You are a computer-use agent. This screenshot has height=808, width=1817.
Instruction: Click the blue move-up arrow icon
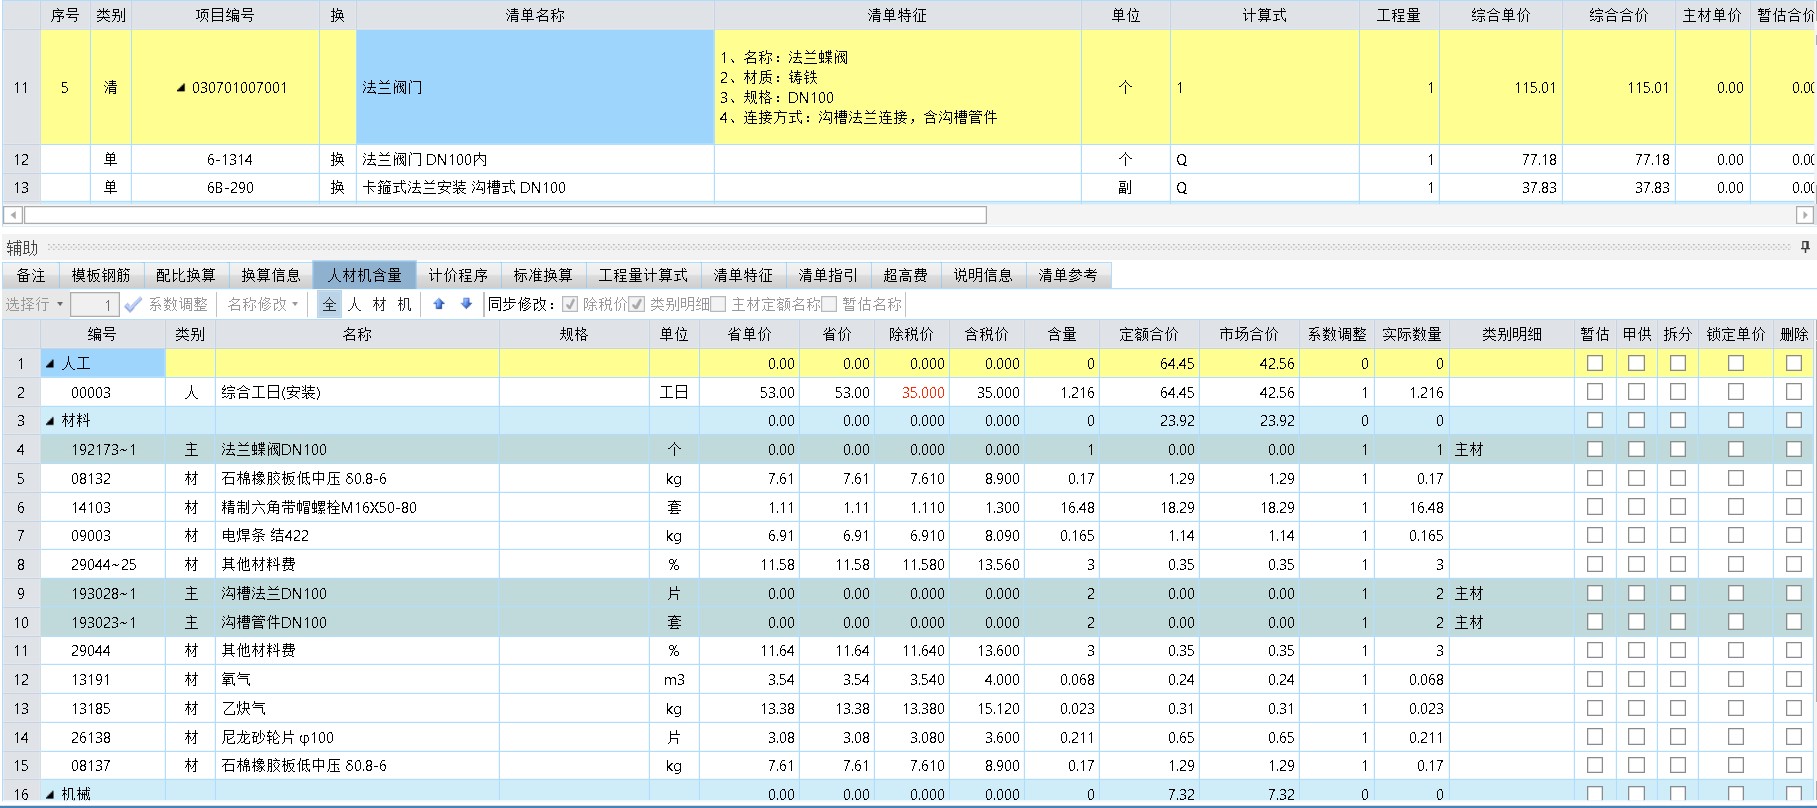coord(439,304)
